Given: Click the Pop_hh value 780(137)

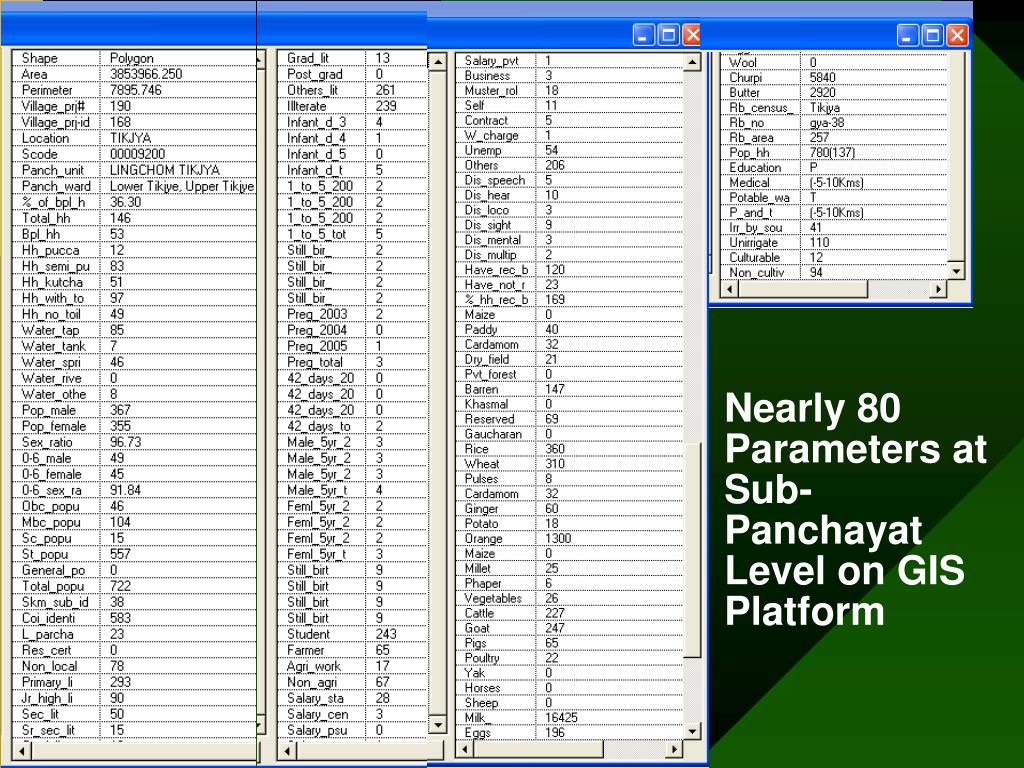Looking at the screenshot, I should 832,153.
